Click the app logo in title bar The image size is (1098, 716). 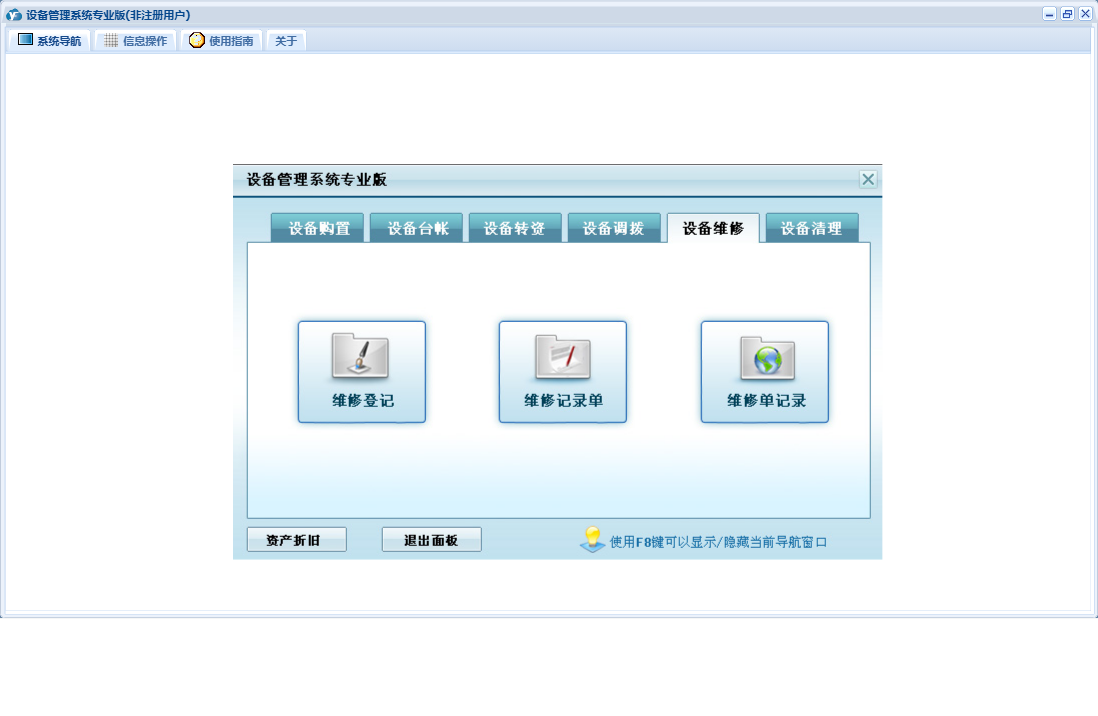(x=13, y=15)
